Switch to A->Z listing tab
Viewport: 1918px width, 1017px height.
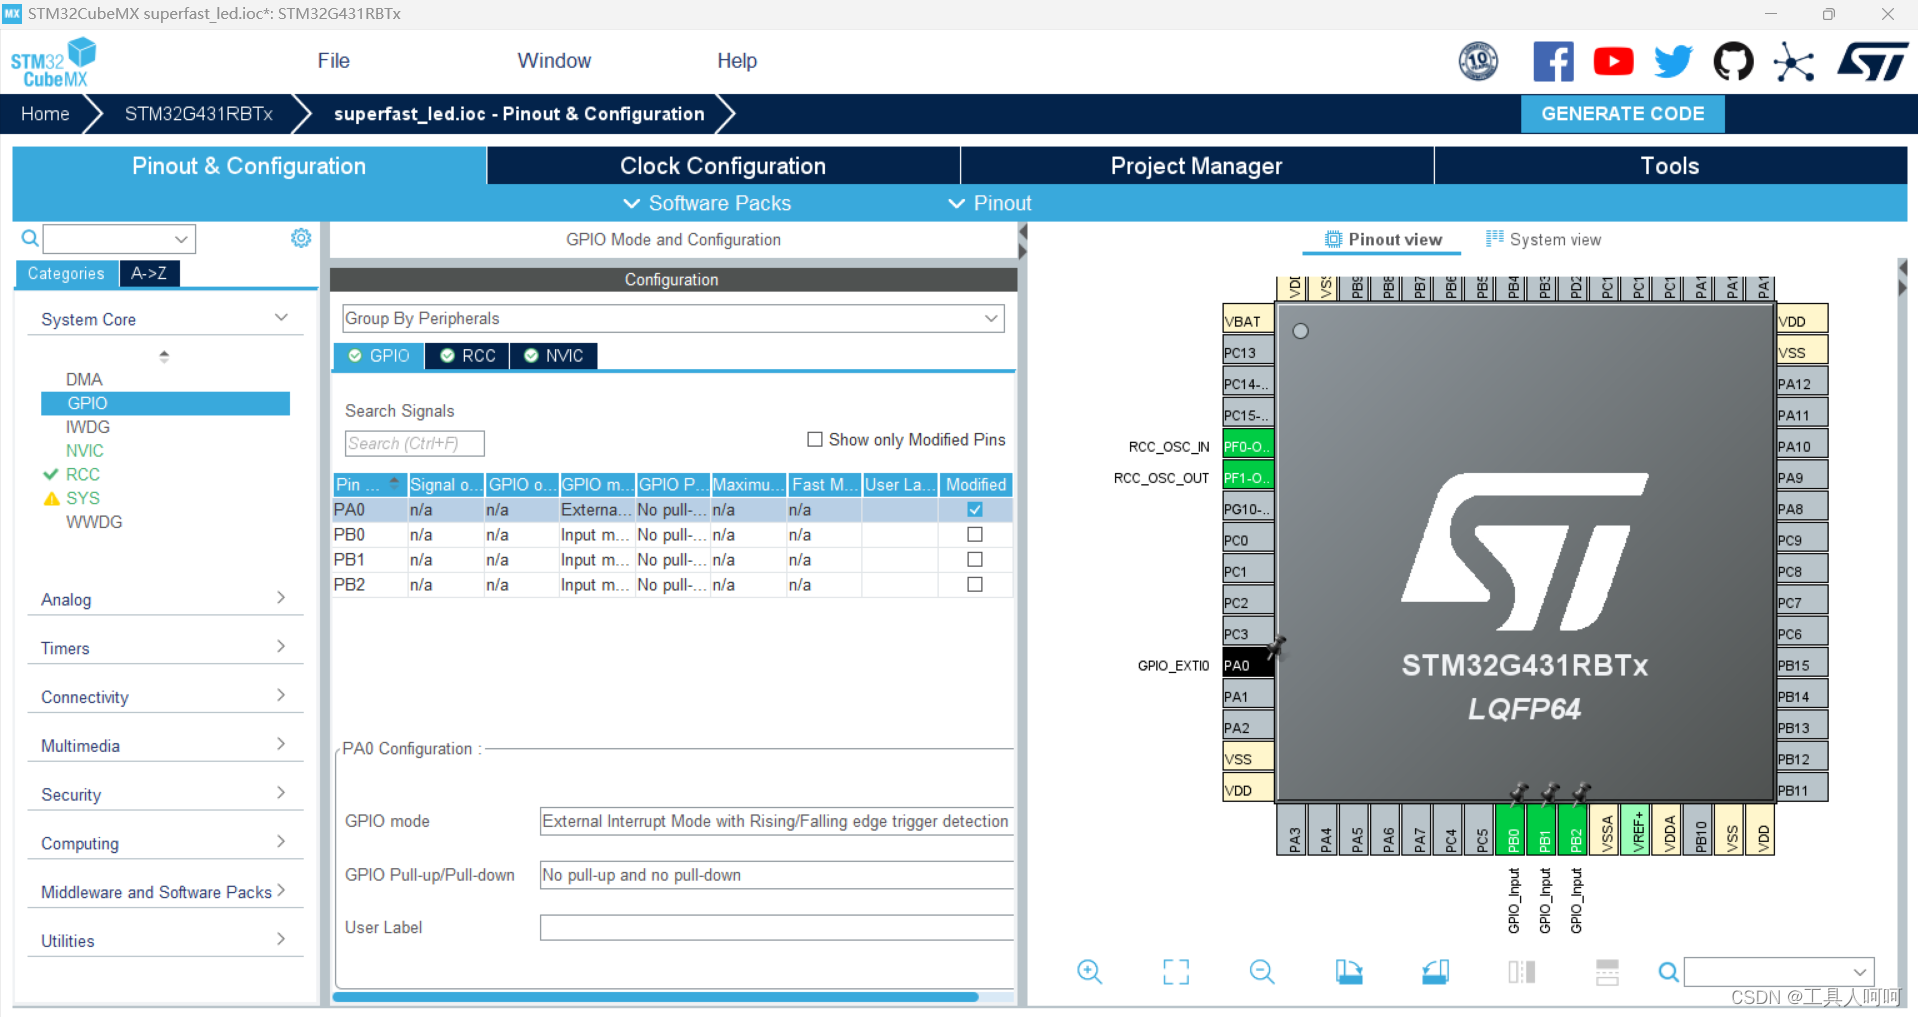tap(149, 273)
